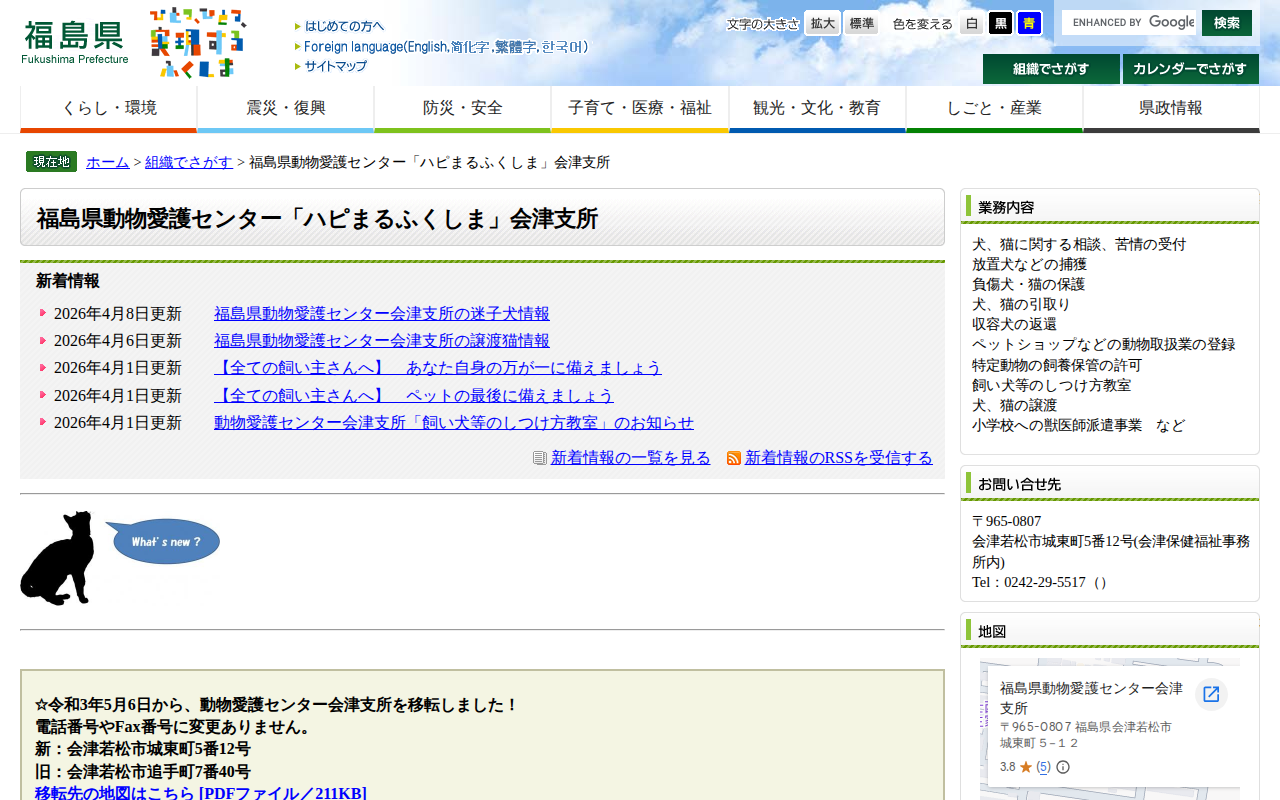Viewport: 1280px width, 800px height.
Task: Click the map place title 福島県動物愛護センター会津支所
Action: pyautogui.click(x=1091, y=698)
